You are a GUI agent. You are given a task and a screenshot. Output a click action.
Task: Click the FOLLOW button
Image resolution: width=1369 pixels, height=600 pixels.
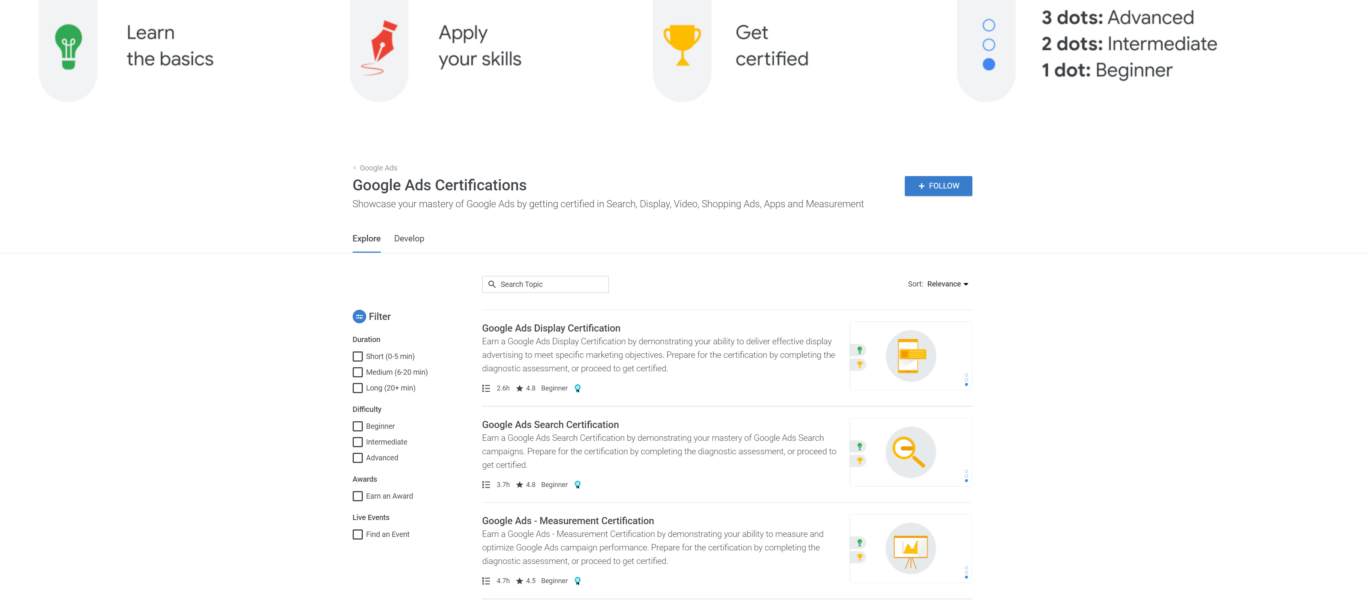[x=937, y=186]
